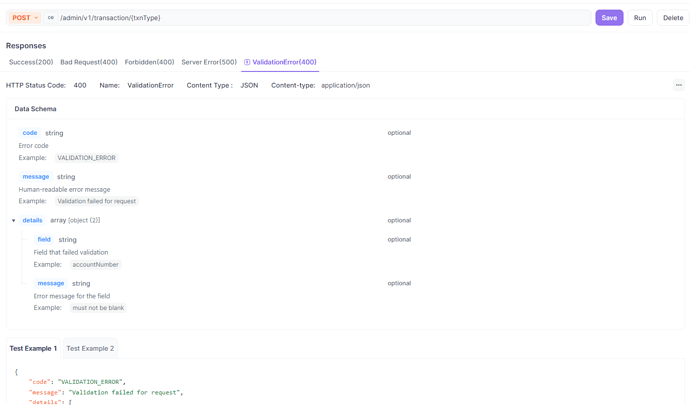View the Server Error(500) response tab
The height and width of the screenshot is (405, 690).
(209, 62)
